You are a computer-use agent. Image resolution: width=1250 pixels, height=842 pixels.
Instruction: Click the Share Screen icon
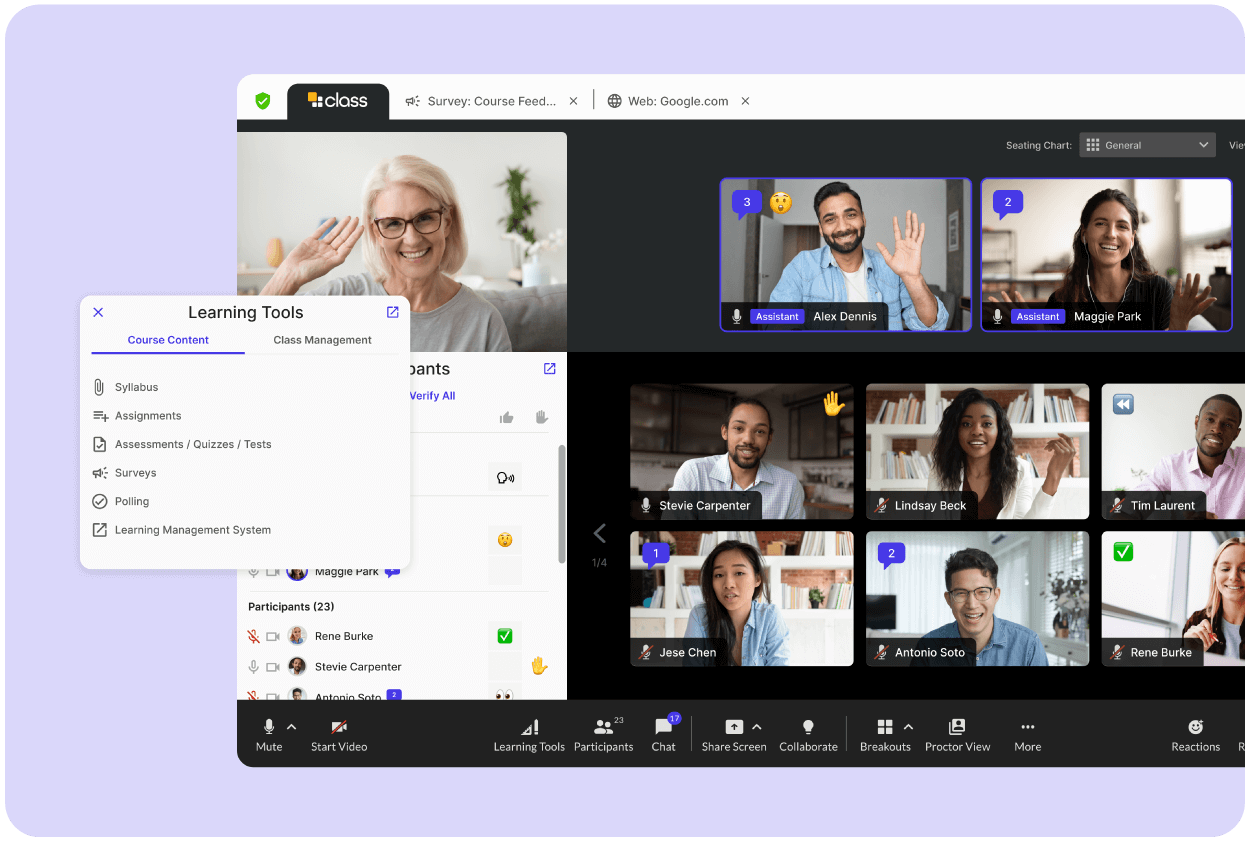[734, 728]
